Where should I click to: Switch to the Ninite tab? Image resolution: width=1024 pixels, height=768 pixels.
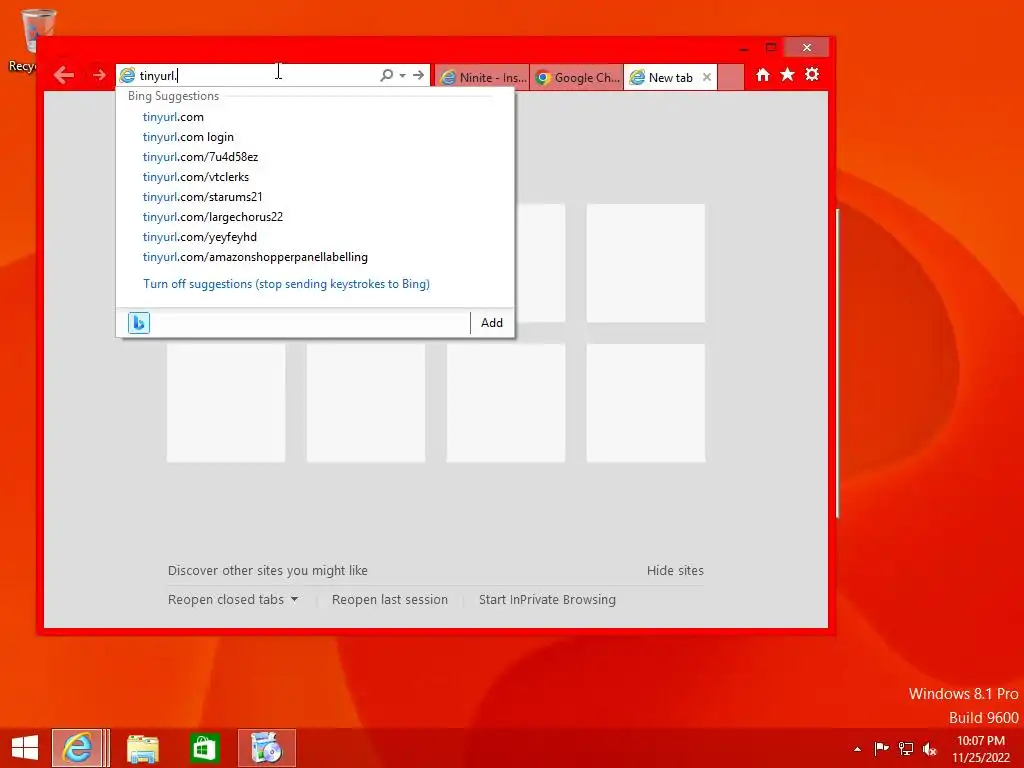point(483,77)
